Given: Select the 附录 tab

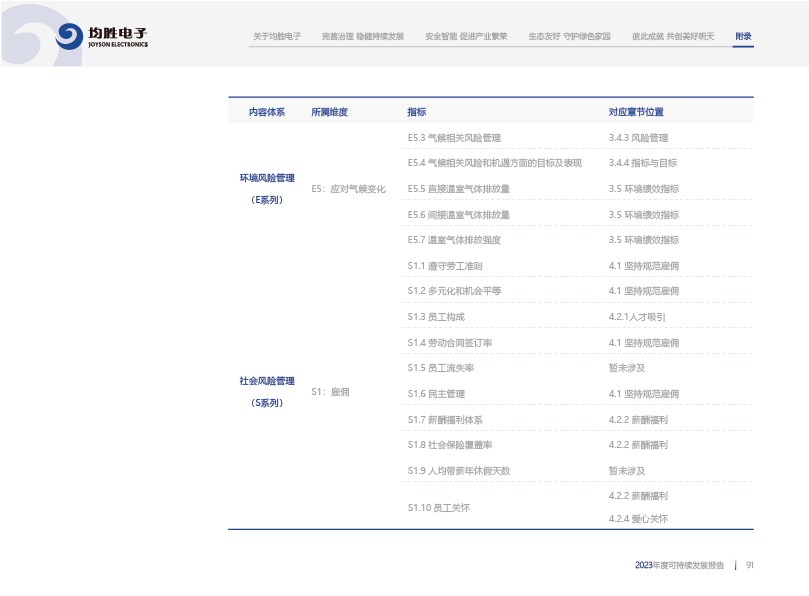Looking at the screenshot, I should pyautogui.click(x=743, y=36).
